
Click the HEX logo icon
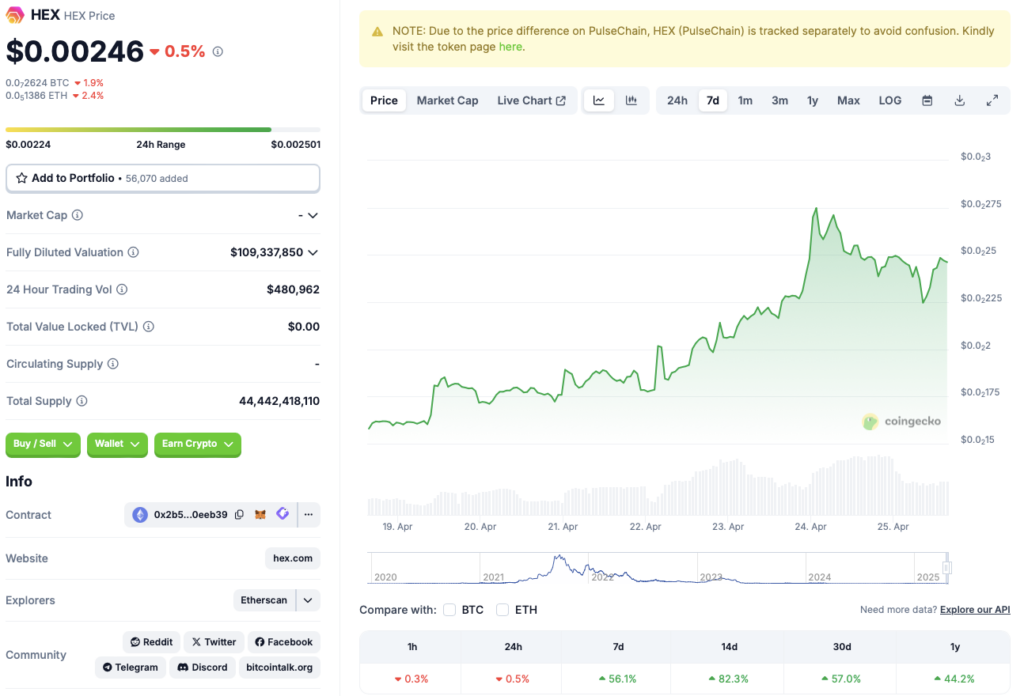15,14
